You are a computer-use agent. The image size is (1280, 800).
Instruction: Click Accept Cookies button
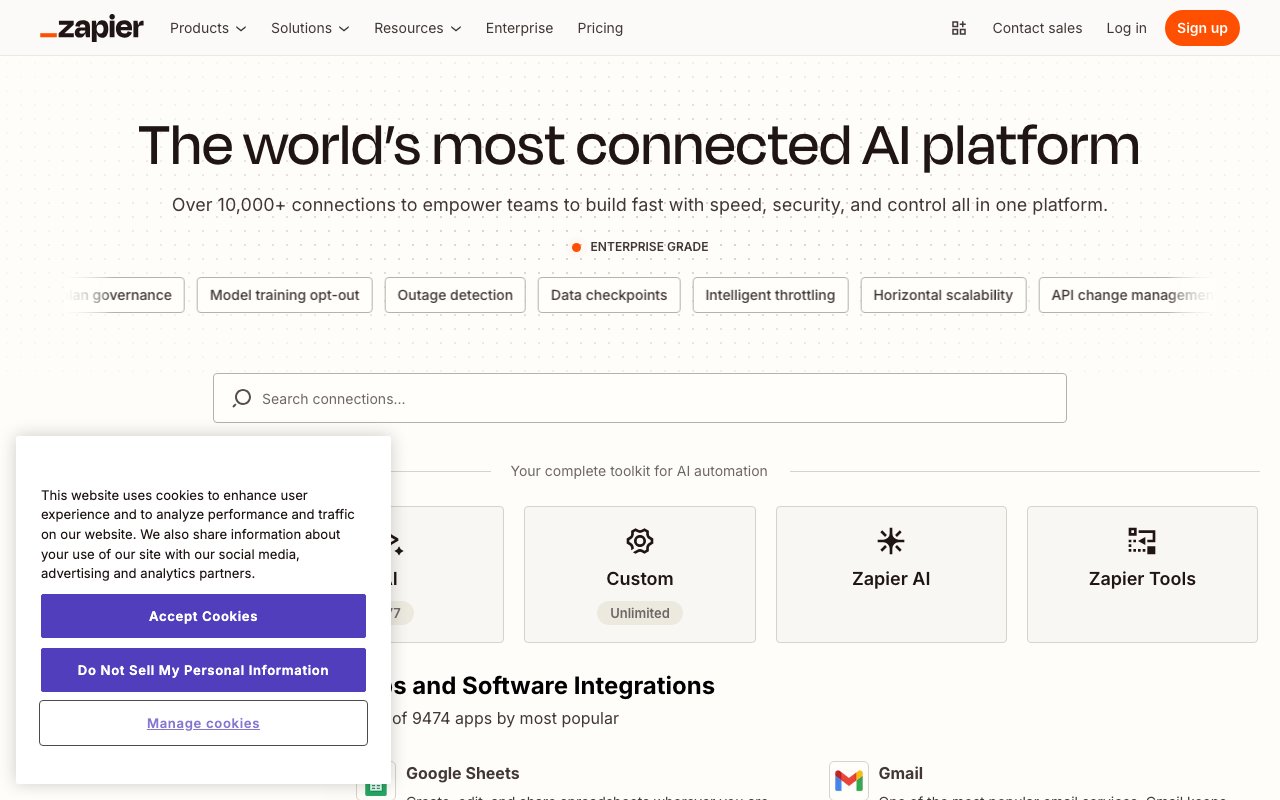(203, 616)
